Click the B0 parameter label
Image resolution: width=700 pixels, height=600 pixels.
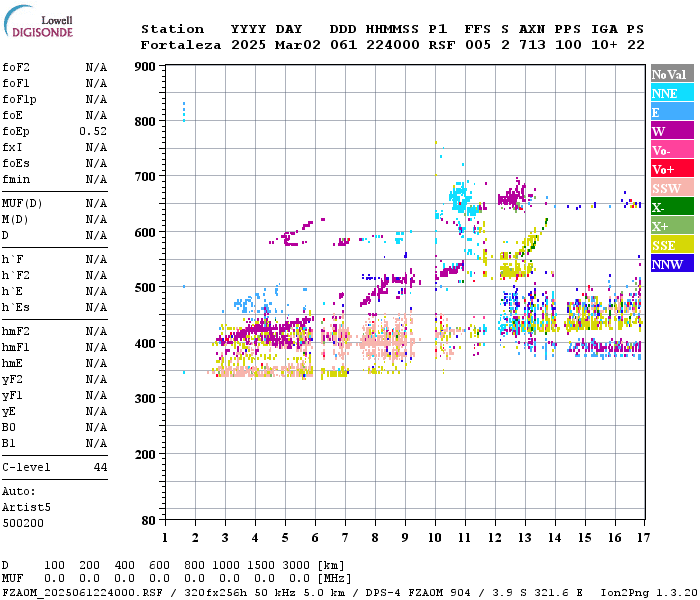(9, 427)
